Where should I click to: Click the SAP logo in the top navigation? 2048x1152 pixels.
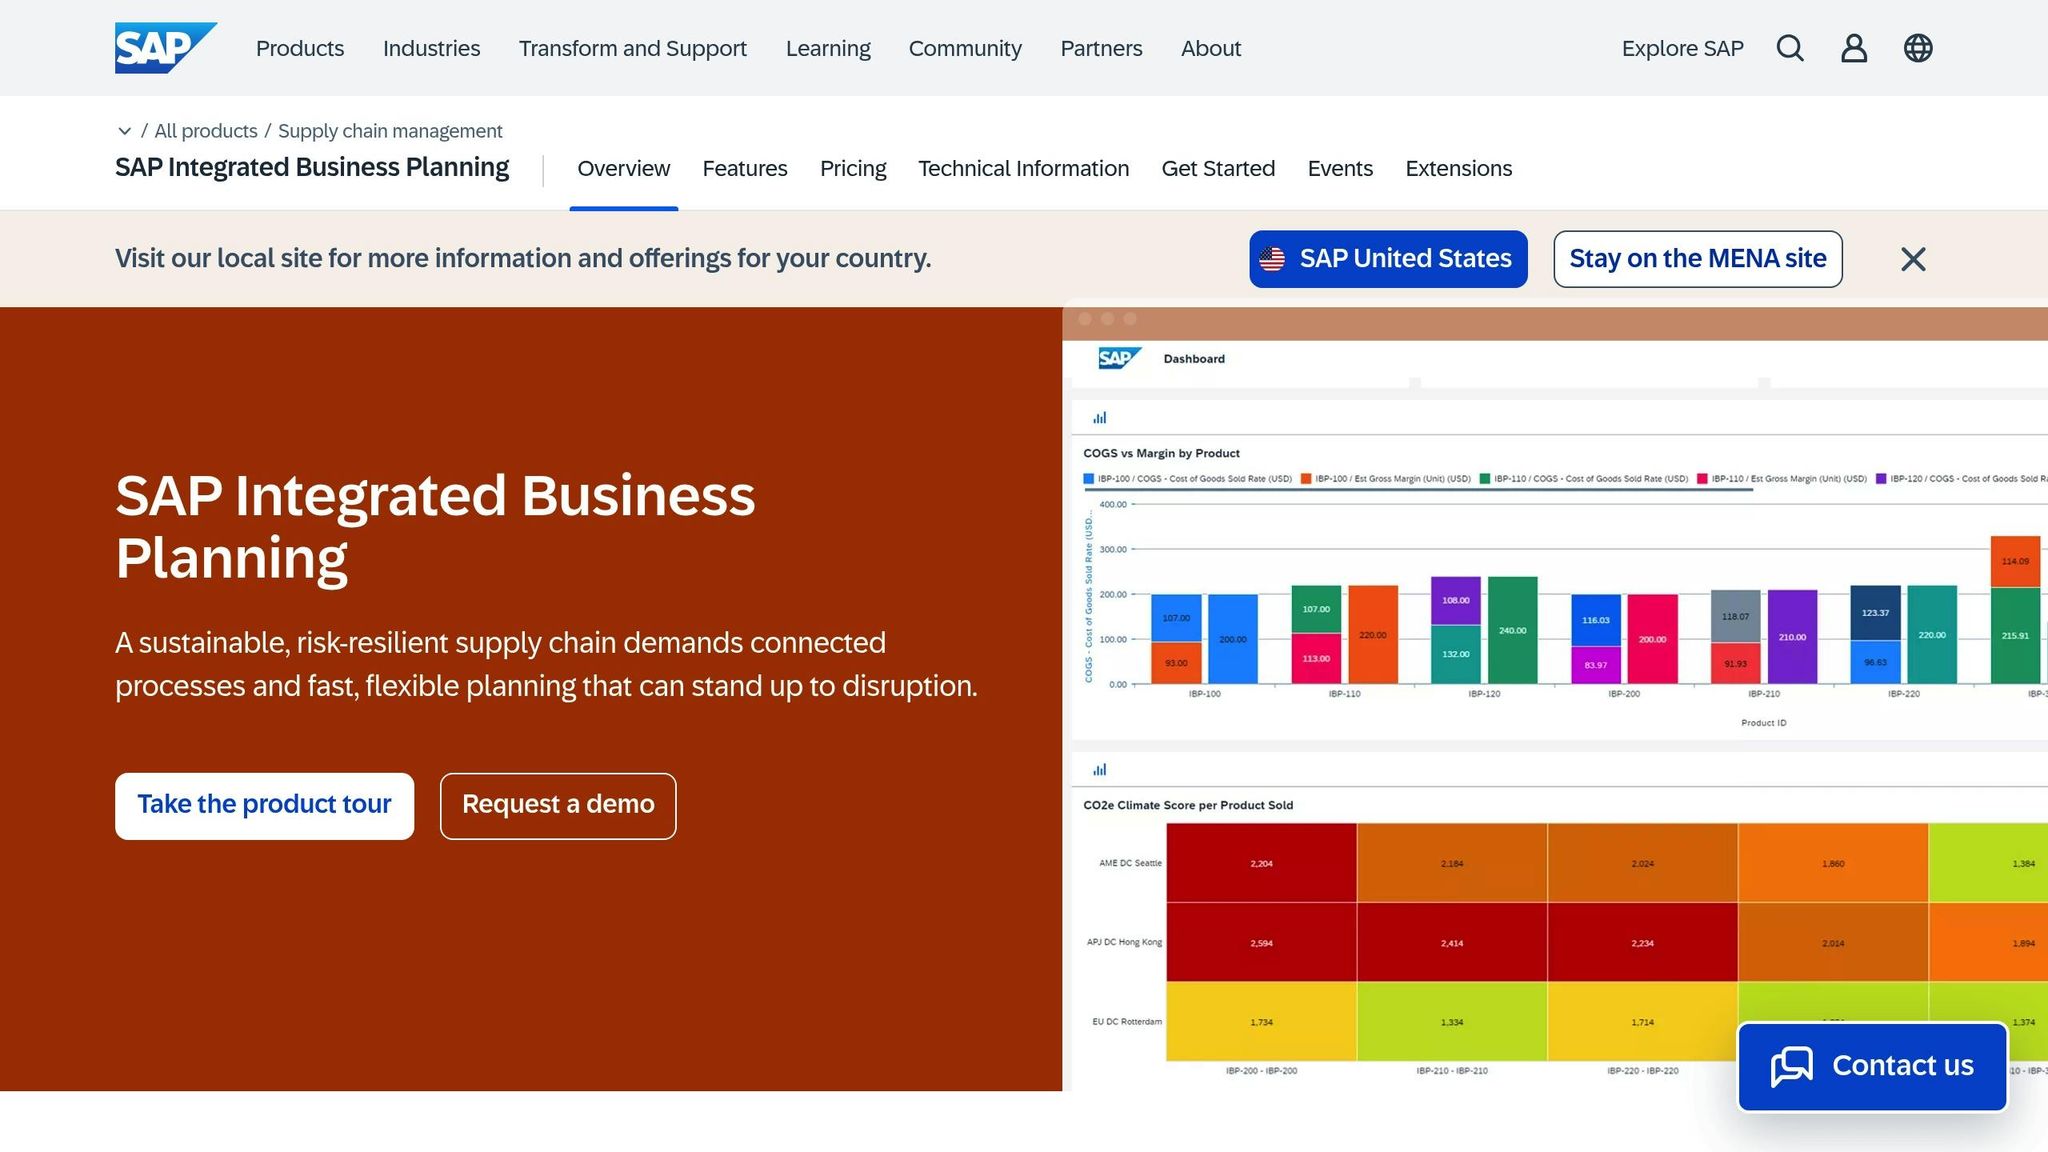165,47
